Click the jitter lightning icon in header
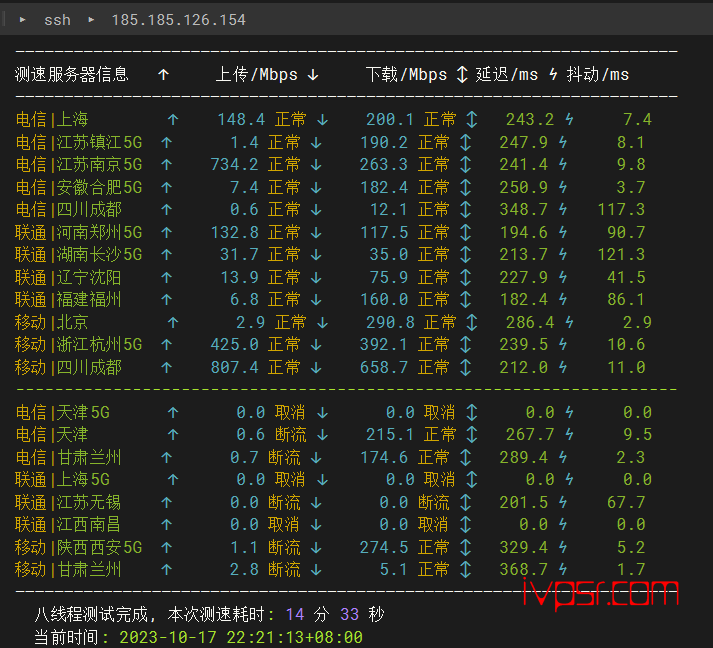The height and width of the screenshot is (648, 713). [553, 74]
